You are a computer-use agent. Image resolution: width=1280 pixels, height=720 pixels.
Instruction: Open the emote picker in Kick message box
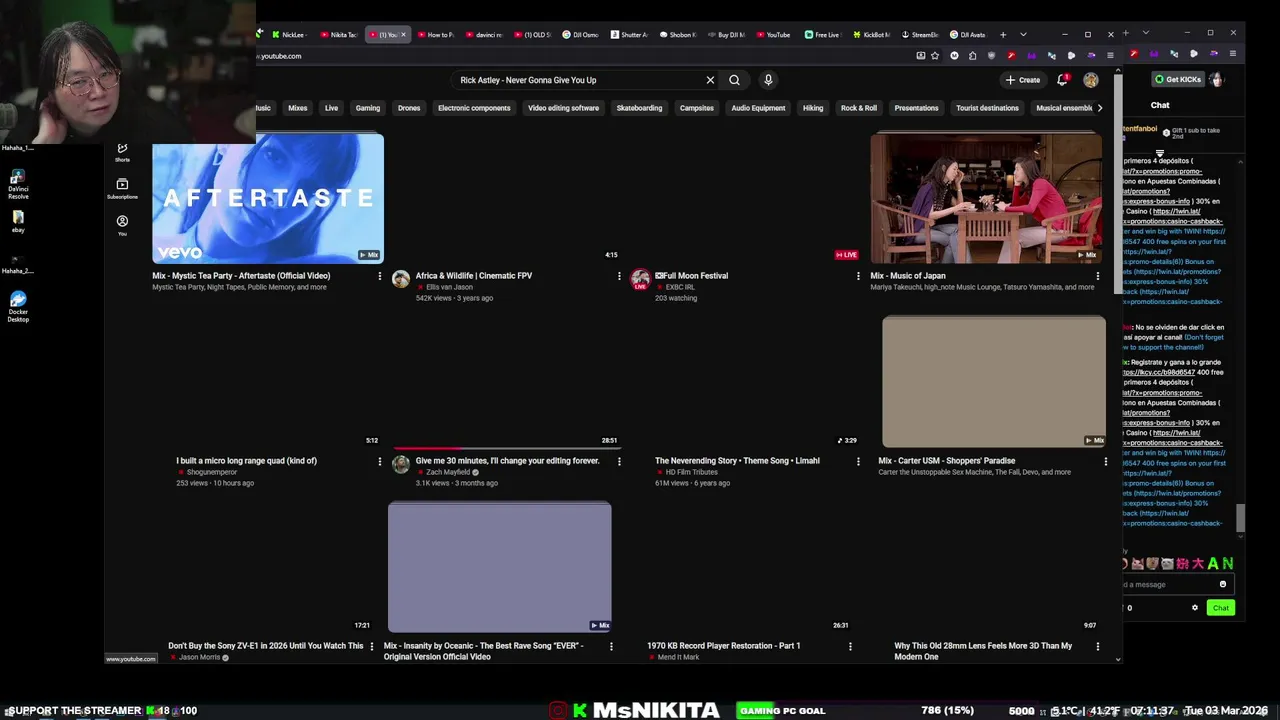coord(1222,584)
